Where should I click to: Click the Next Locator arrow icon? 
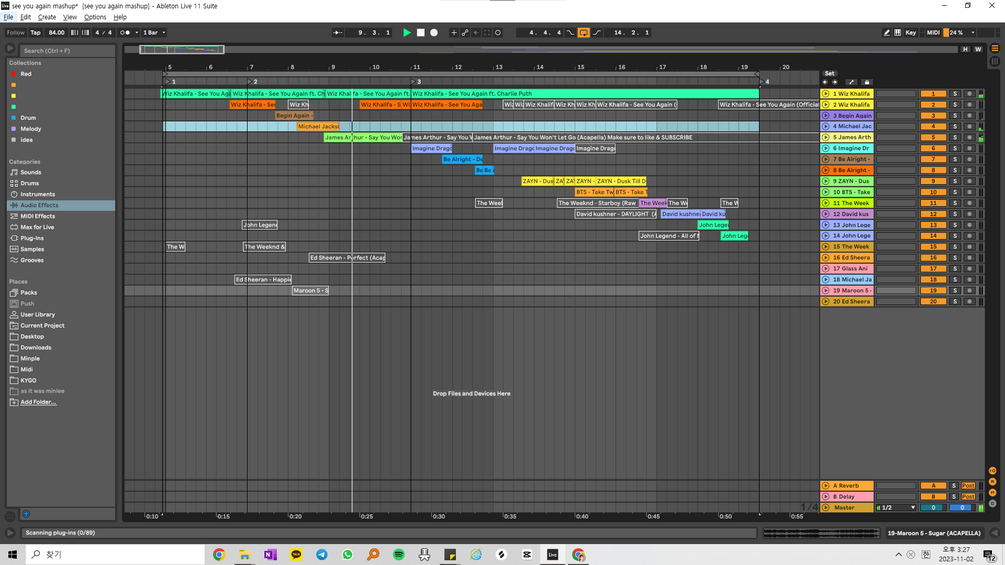tap(835, 82)
